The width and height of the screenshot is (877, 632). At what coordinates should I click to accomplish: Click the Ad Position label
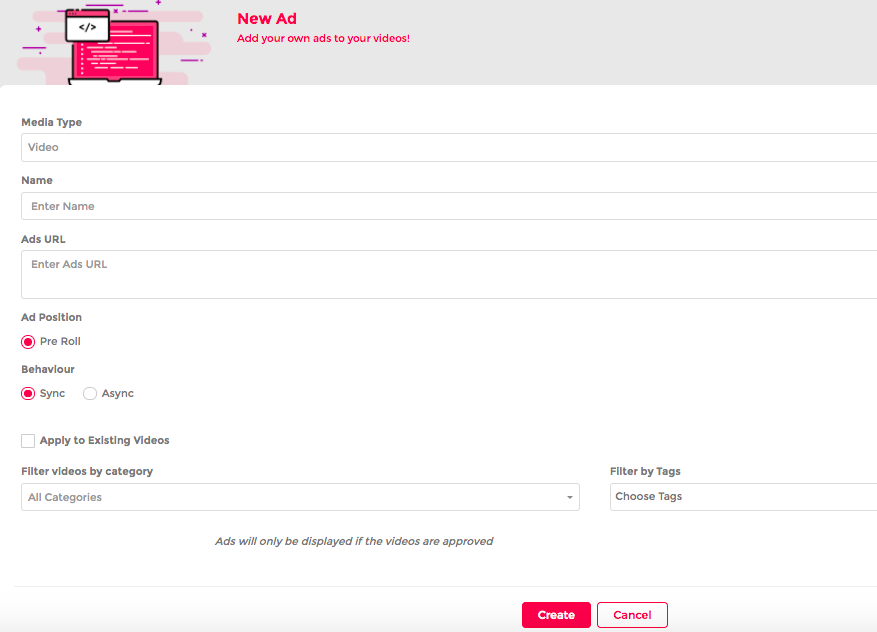[x=51, y=317]
